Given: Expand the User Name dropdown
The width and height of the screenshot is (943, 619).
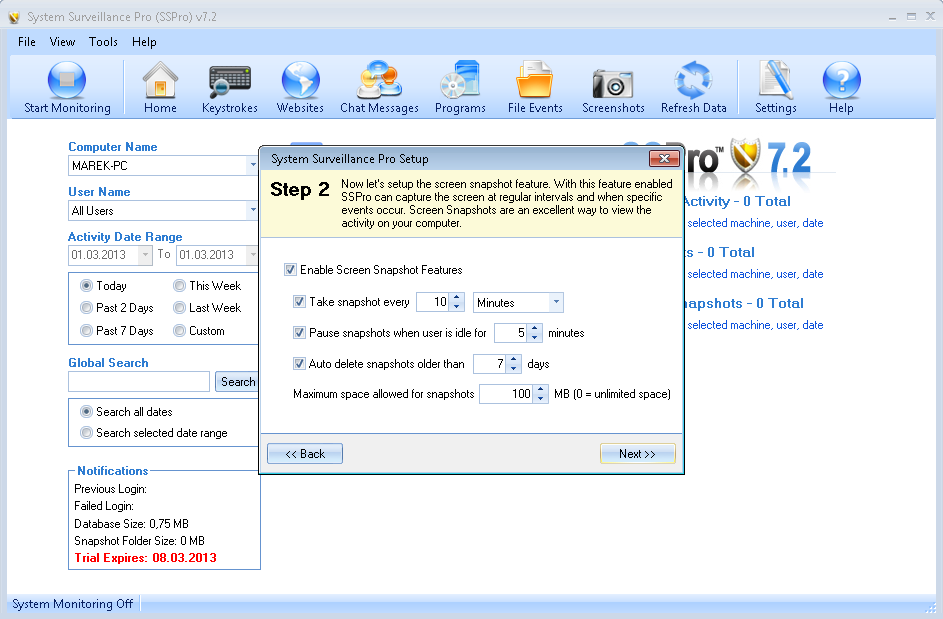Looking at the screenshot, I should tap(253, 211).
